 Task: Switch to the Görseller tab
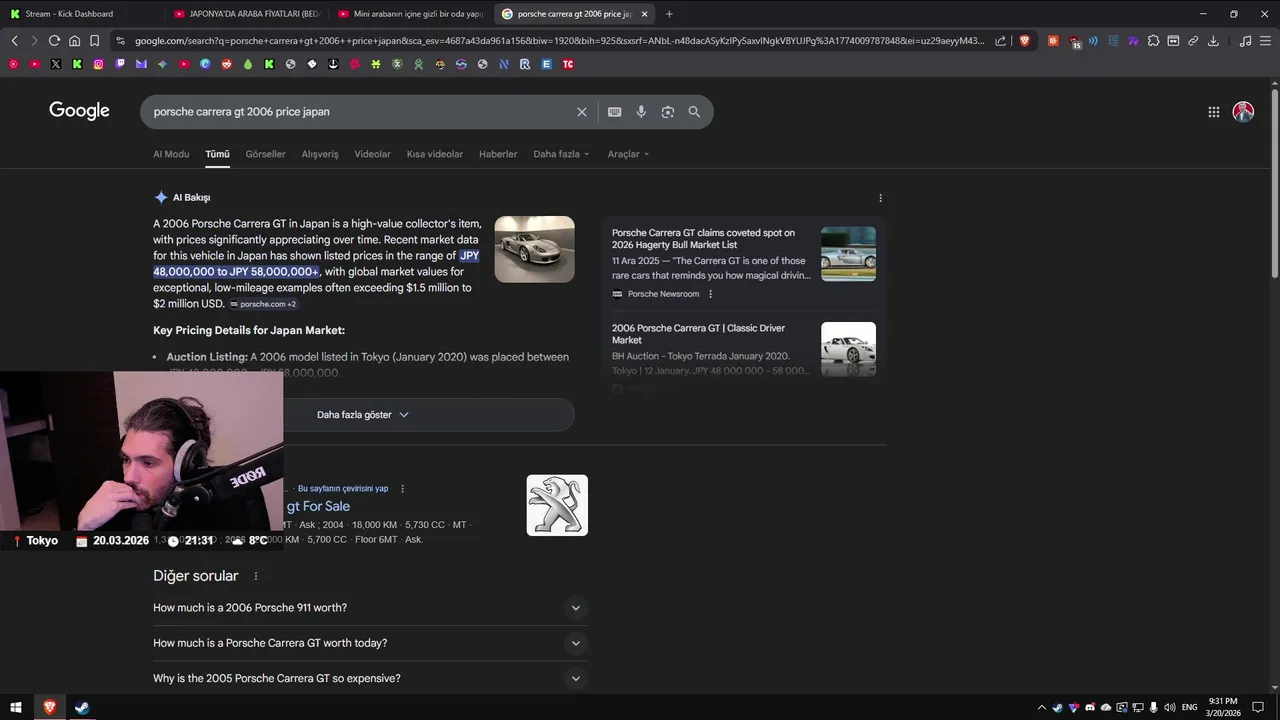click(265, 154)
